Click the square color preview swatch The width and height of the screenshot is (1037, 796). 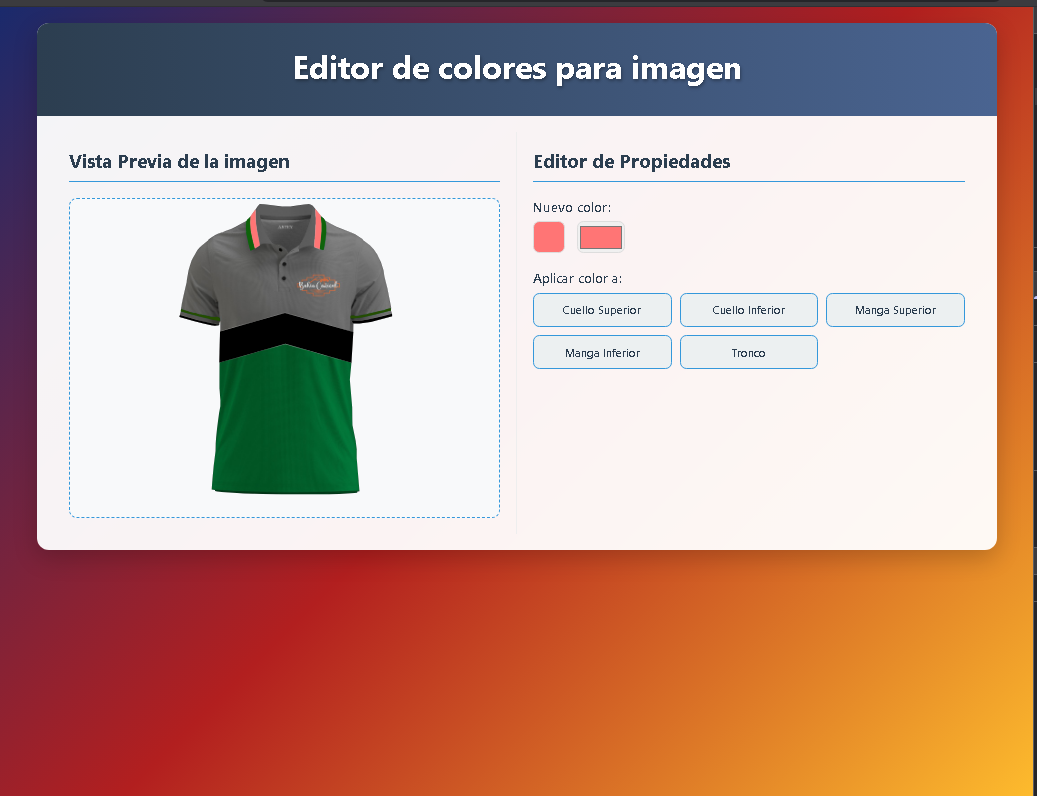click(x=549, y=237)
